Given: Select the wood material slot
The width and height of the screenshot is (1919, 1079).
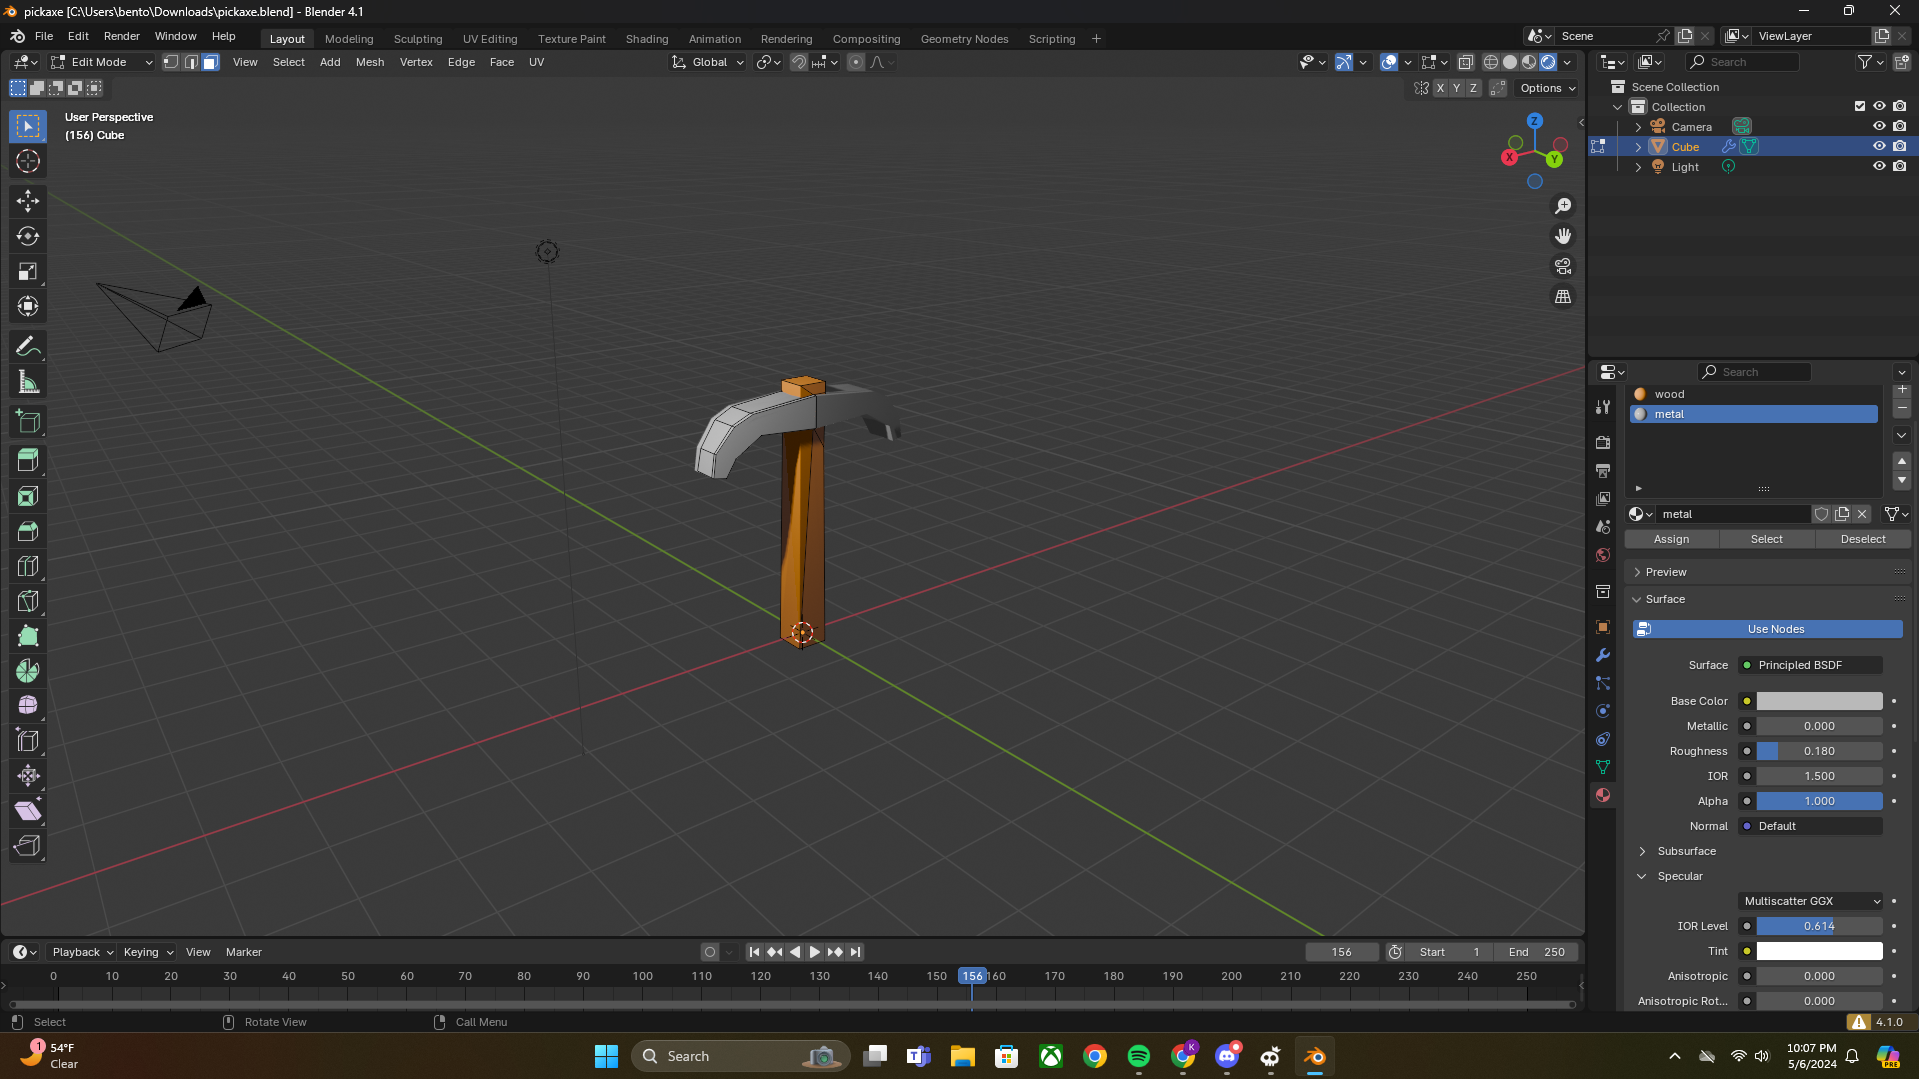Looking at the screenshot, I should click(x=1754, y=394).
